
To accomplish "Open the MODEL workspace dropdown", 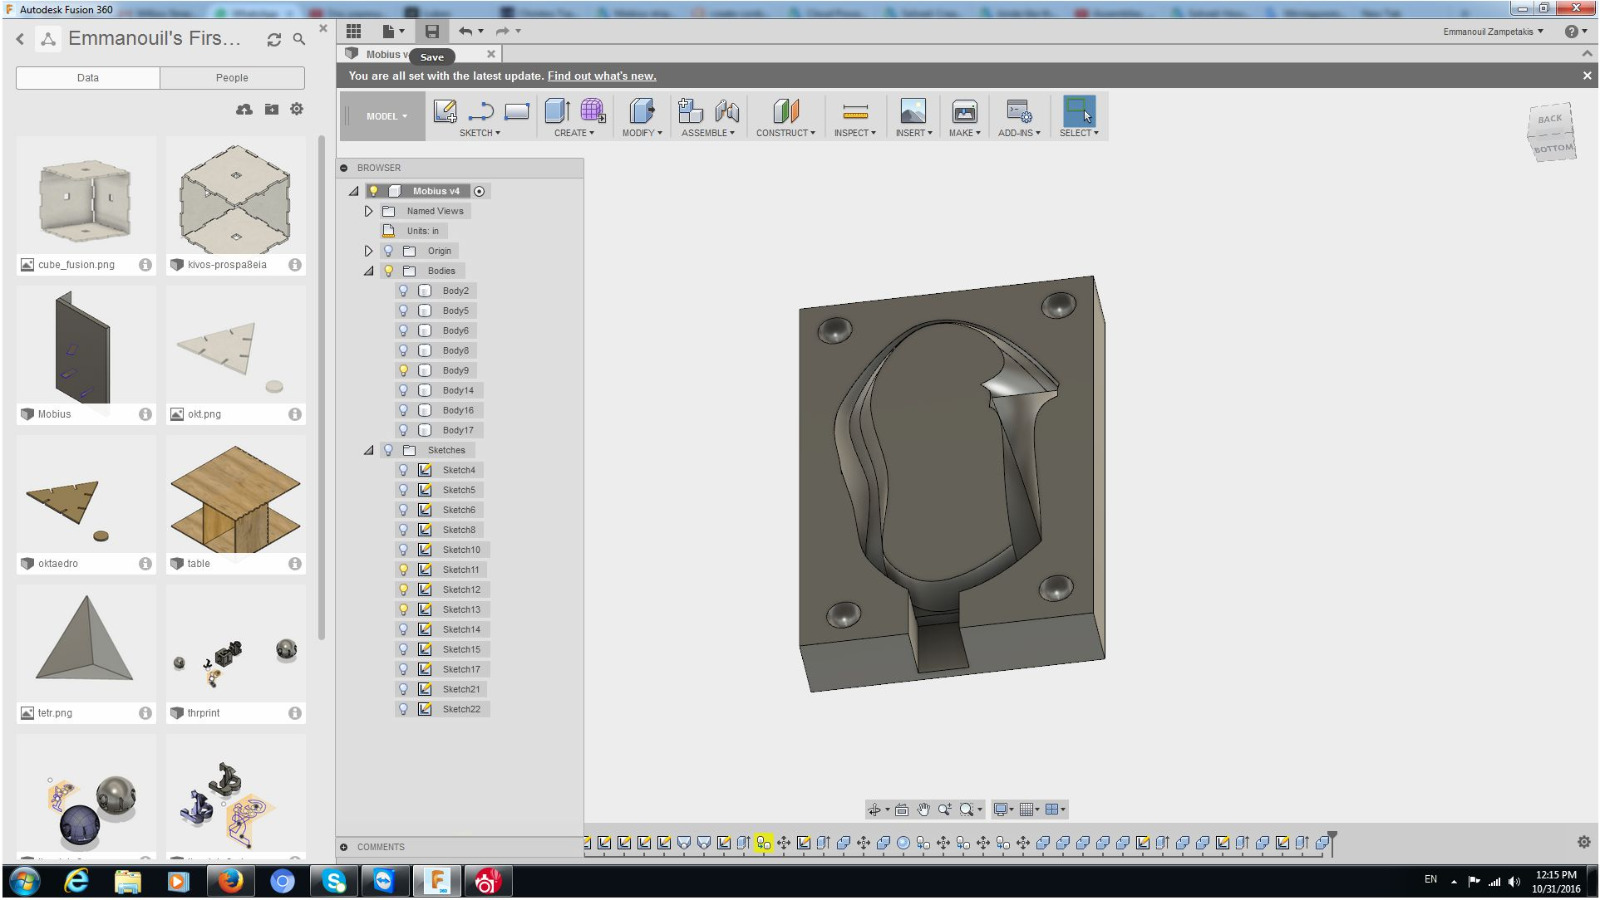I will tap(386, 116).
